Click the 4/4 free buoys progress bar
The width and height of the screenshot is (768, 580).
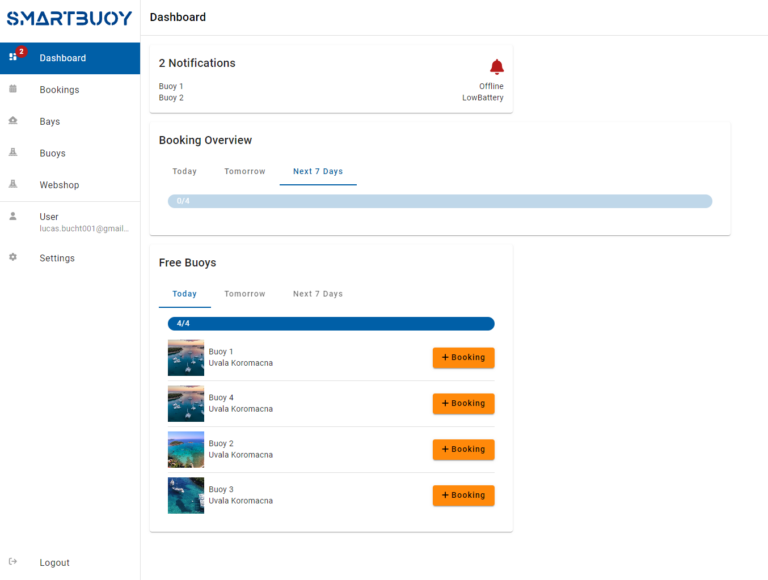tap(331, 324)
